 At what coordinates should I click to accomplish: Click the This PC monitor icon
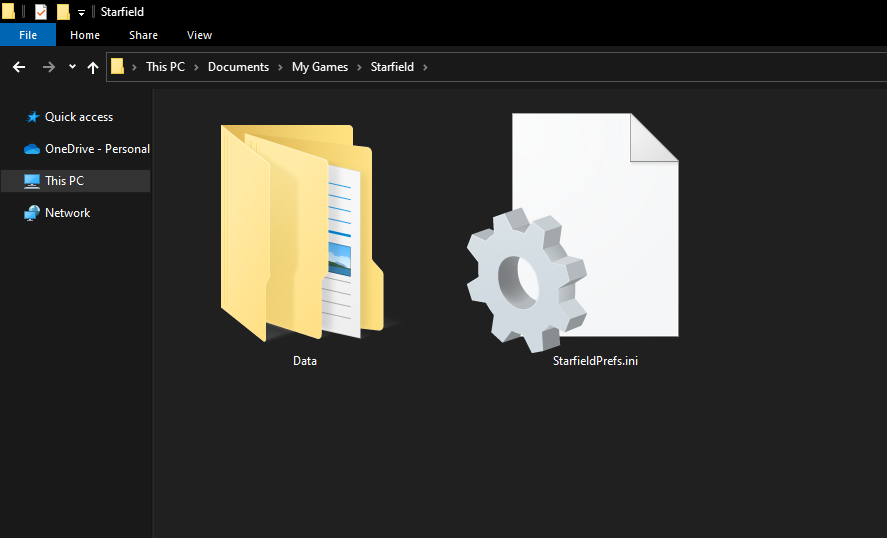32,181
